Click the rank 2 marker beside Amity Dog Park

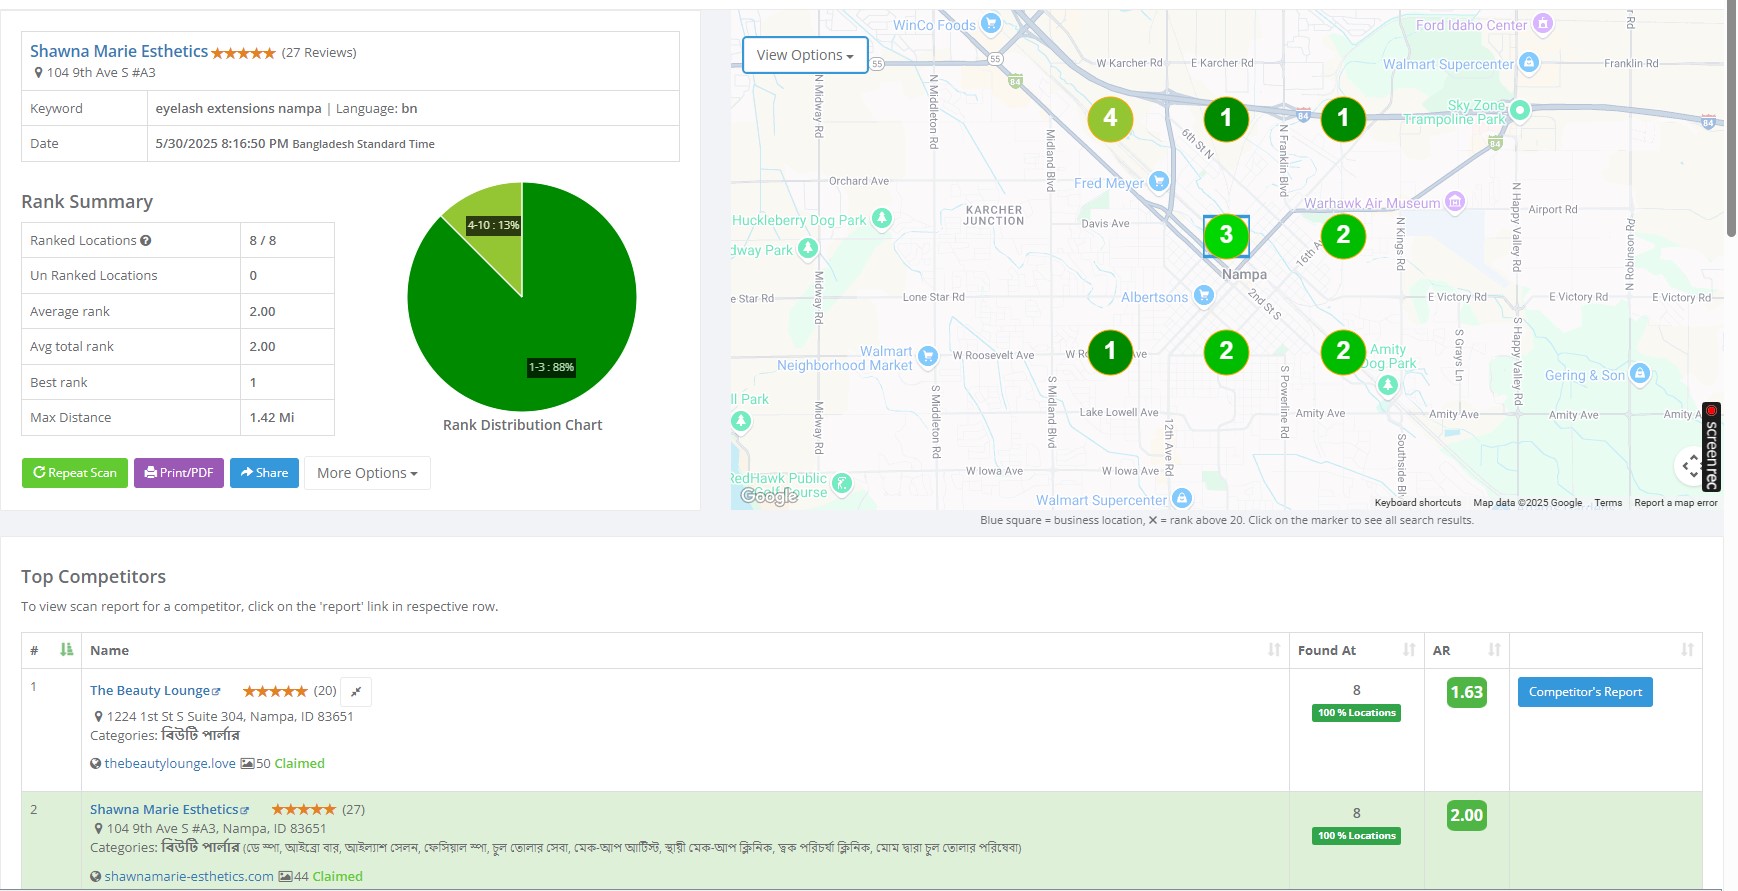pyautogui.click(x=1343, y=352)
